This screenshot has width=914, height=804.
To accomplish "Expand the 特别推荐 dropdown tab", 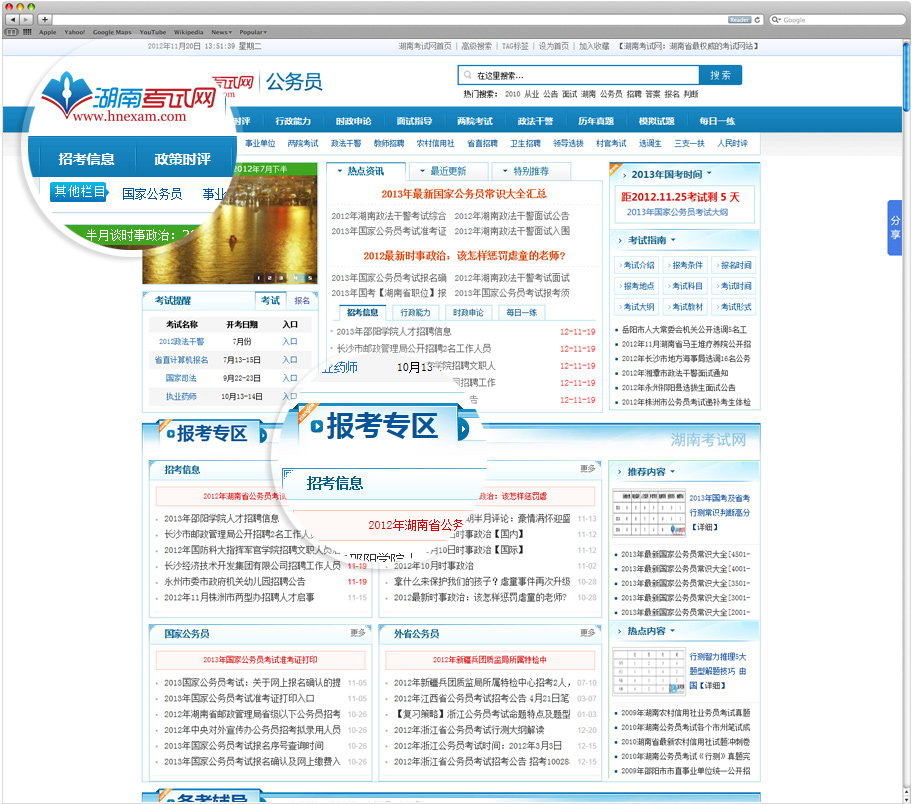I will pos(534,171).
